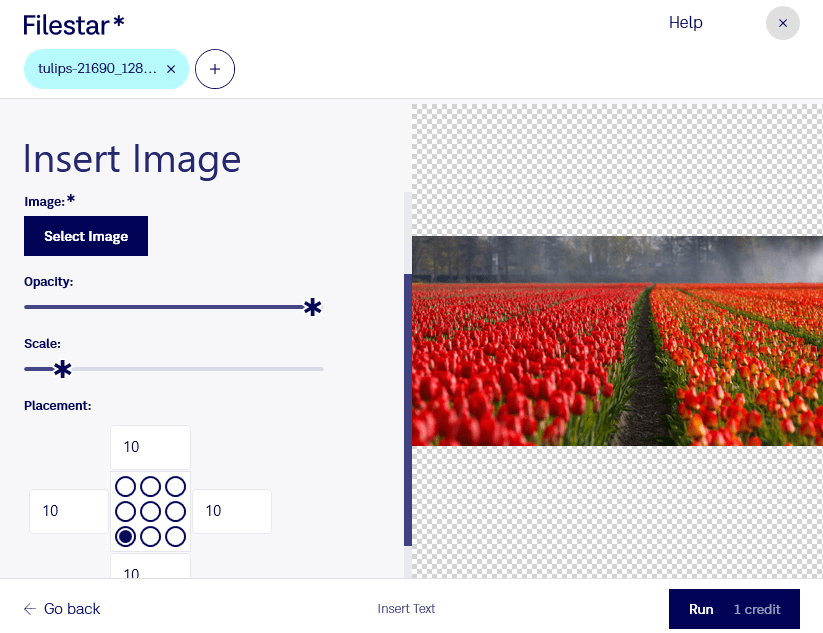This screenshot has width=823, height=633.
Task: Open the Help link
Action: pyautogui.click(x=685, y=23)
